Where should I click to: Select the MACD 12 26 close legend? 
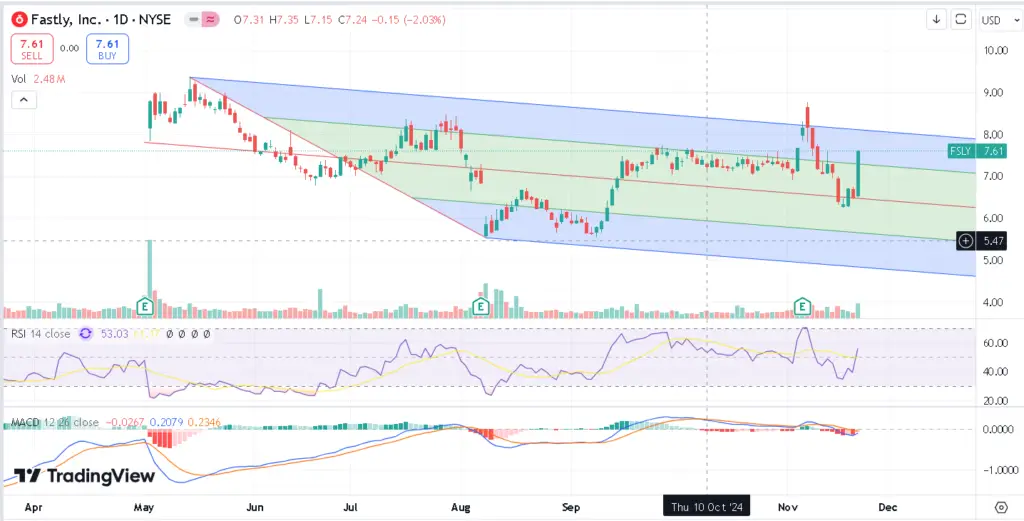[54, 422]
